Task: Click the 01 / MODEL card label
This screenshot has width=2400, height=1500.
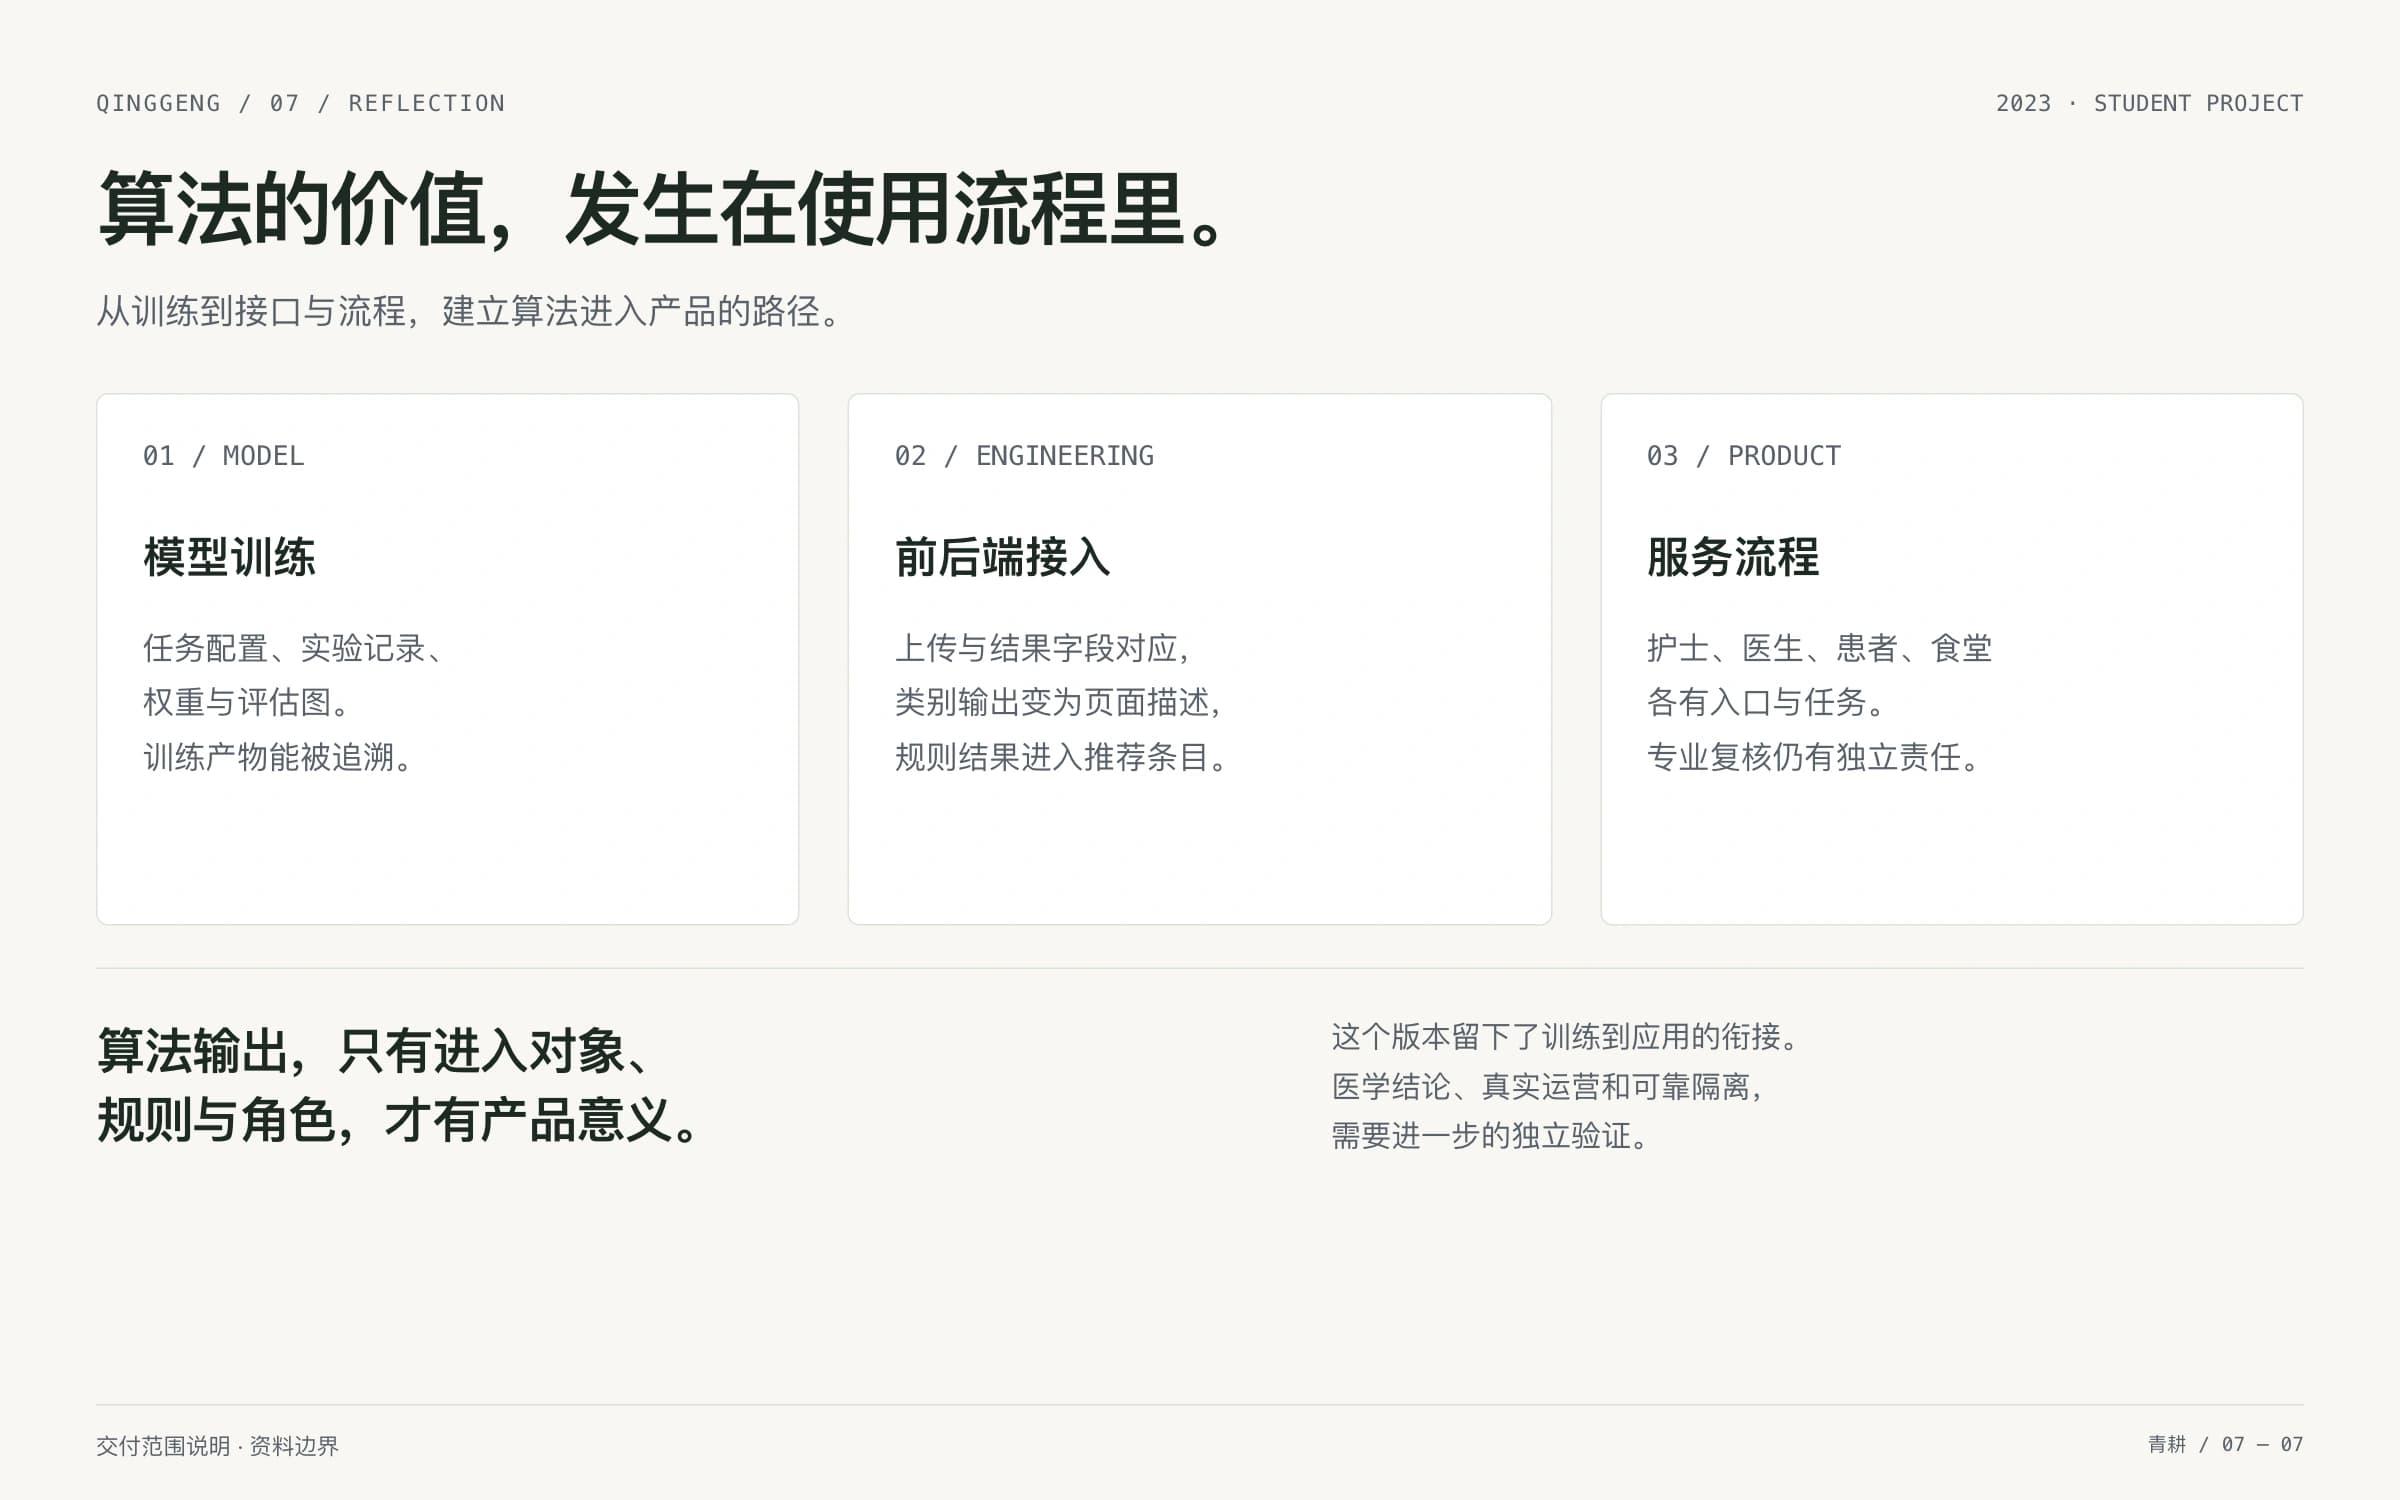Action: click(223, 456)
